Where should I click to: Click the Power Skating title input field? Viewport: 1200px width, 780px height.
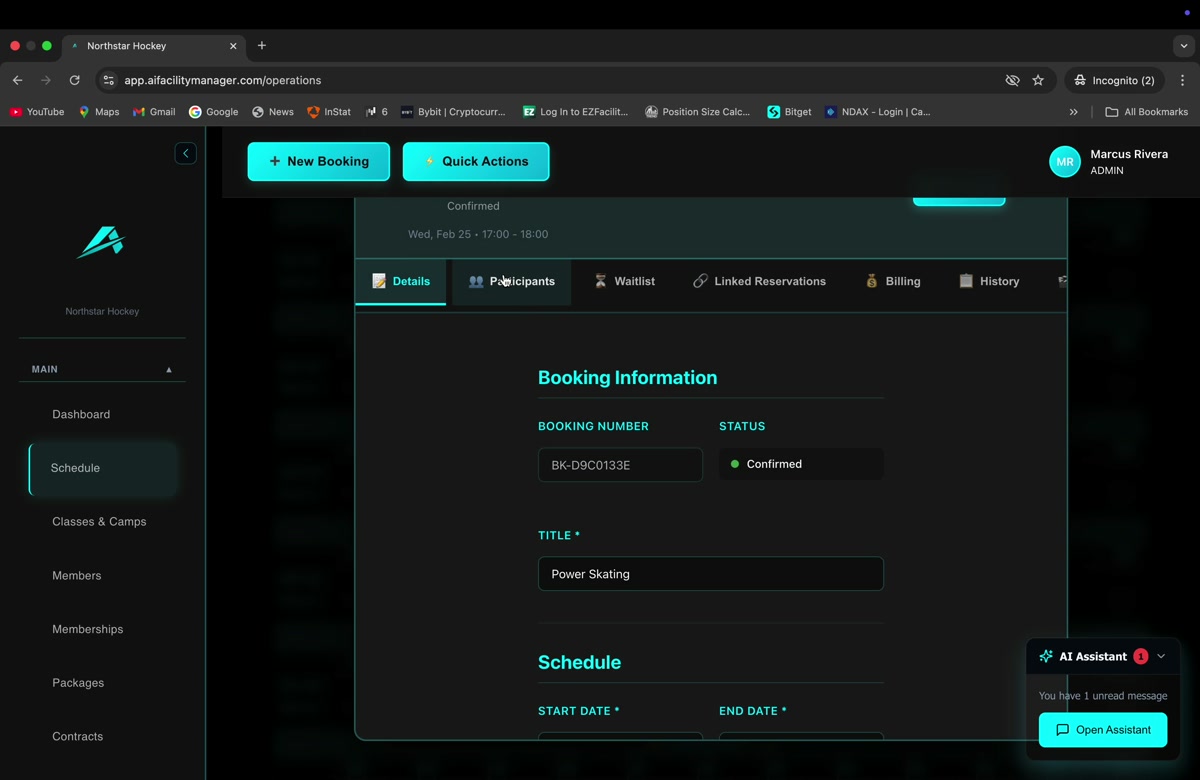pyautogui.click(x=710, y=573)
